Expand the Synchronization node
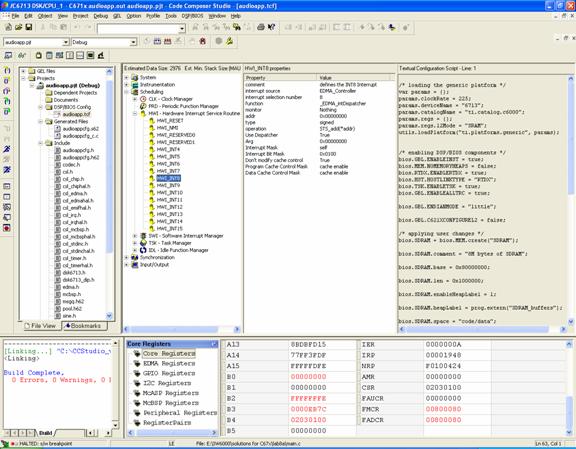Screen dimensions: 576x449 click(126, 258)
